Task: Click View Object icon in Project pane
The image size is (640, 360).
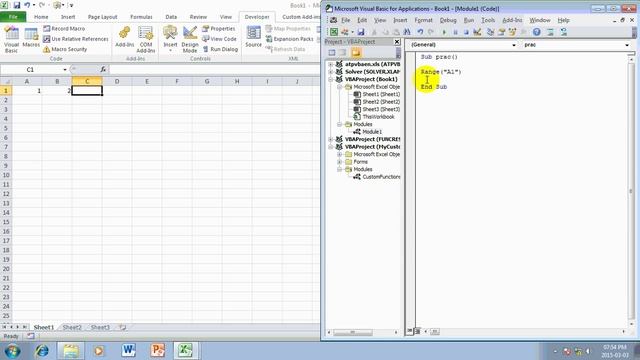Action: pyautogui.click(x=343, y=52)
